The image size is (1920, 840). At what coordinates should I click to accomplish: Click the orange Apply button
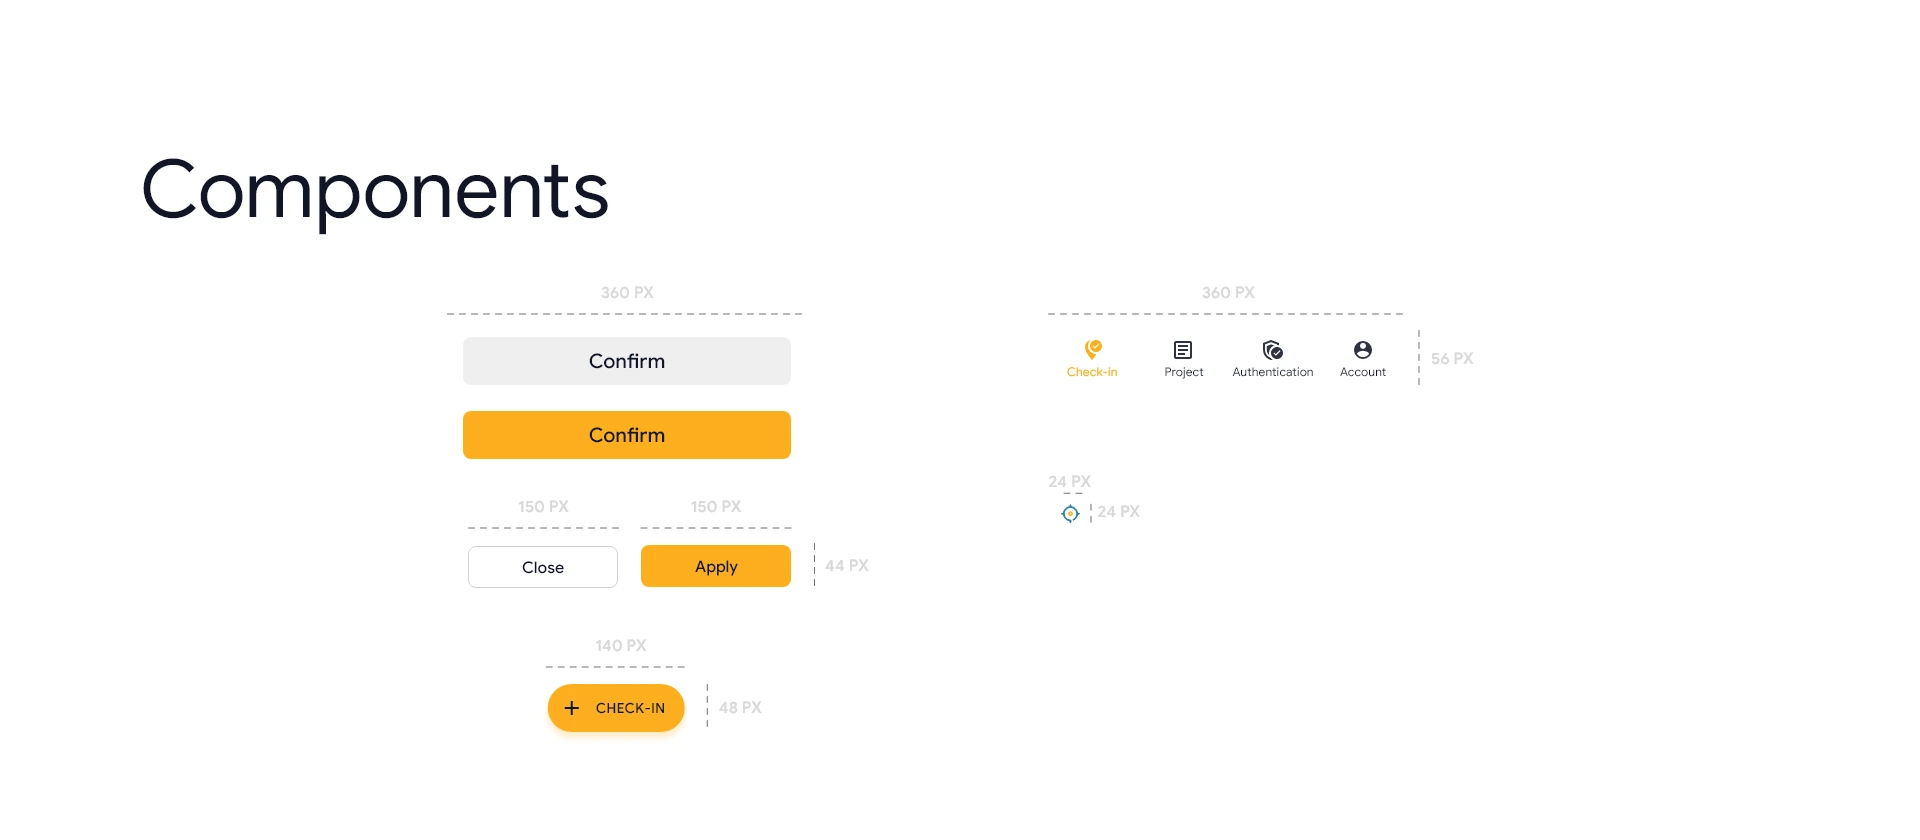click(716, 566)
